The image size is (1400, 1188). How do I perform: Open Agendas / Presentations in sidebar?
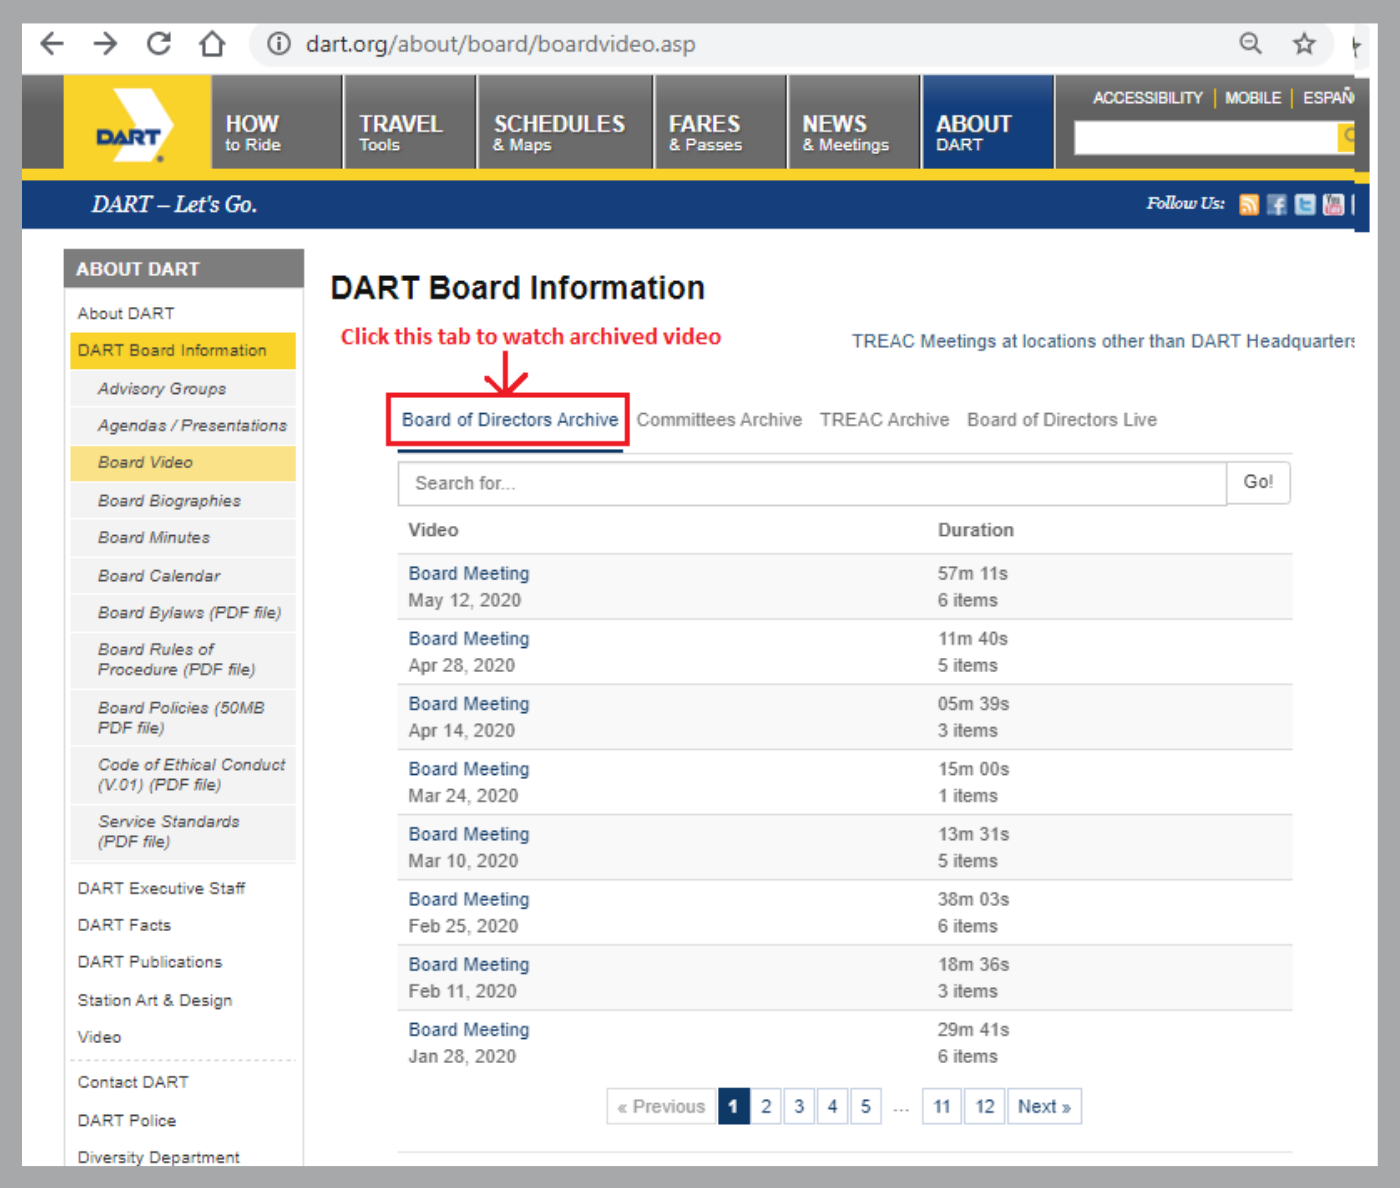[x=192, y=426]
